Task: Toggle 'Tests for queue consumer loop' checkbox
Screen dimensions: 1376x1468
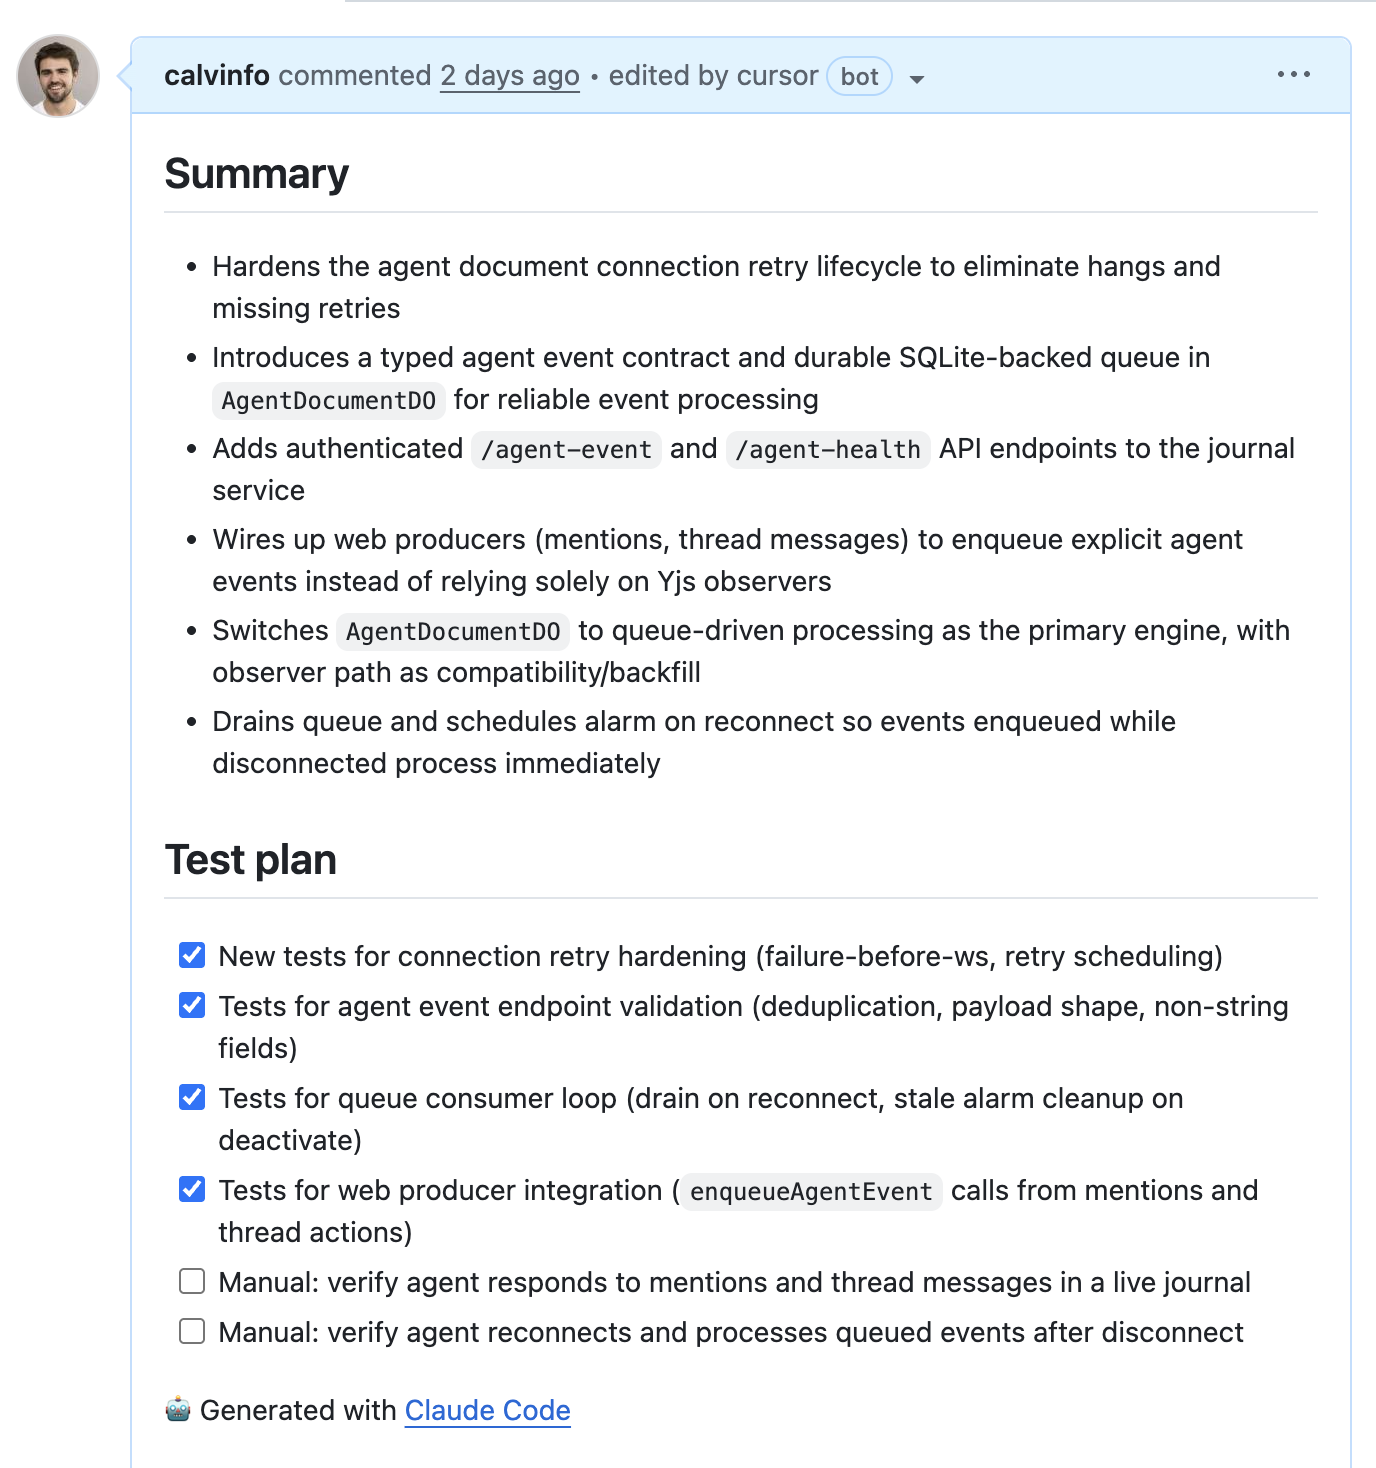Action: pyautogui.click(x=192, y=1097)
